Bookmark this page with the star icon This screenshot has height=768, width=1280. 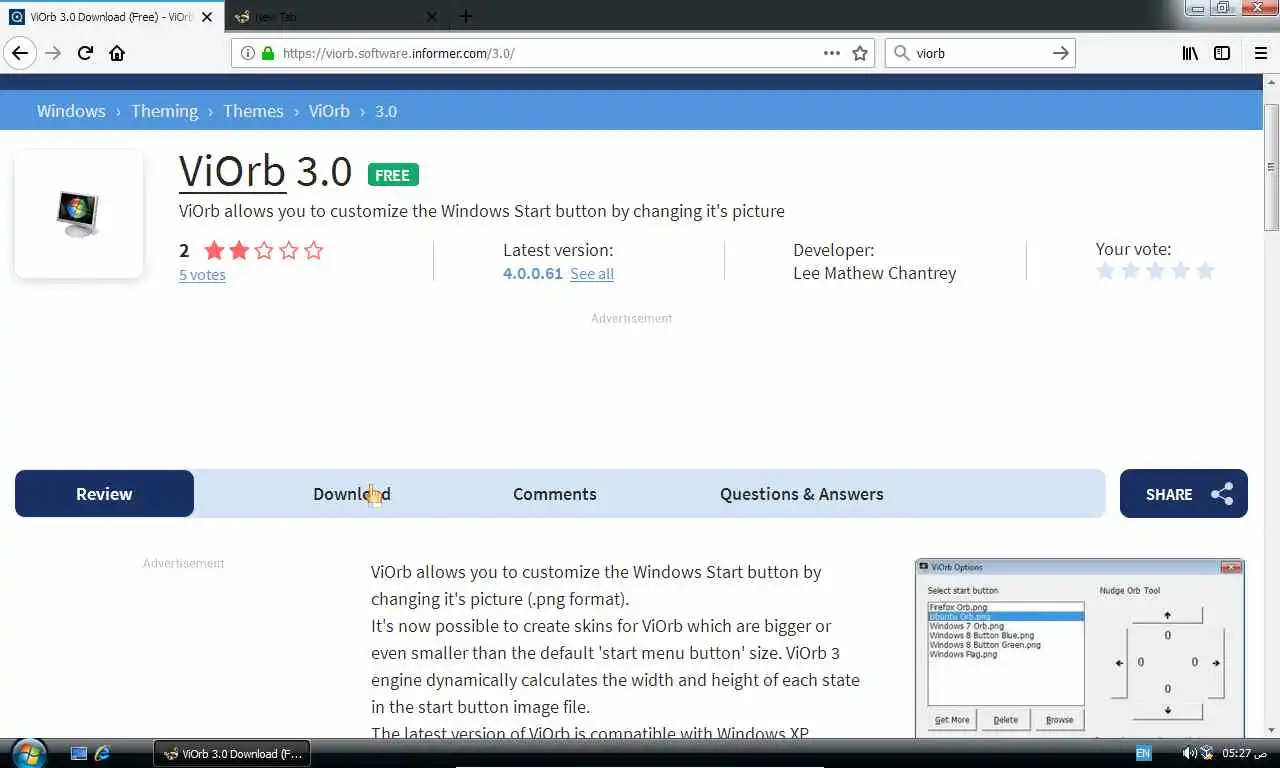pyautogui.click(x=860, y=53)
